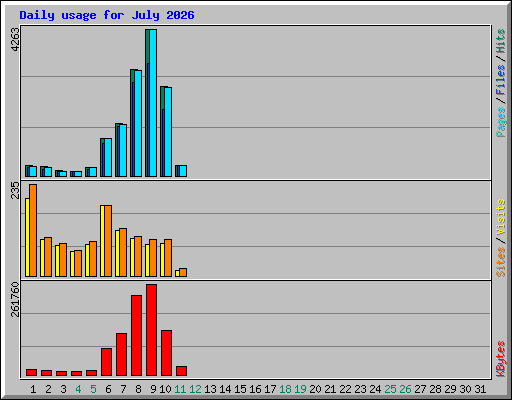Click the hits bar for day 8
The width and height of the screenshot is (512, 400).
(x=136, y=123)
